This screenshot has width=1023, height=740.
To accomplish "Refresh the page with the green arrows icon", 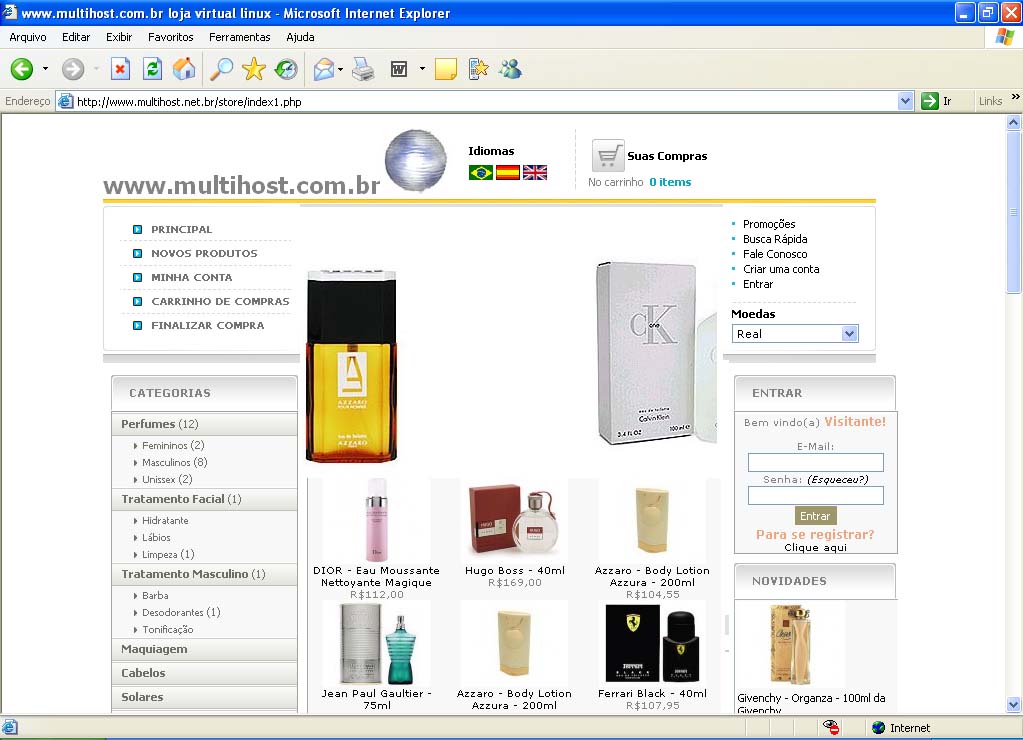I will 153,69.
